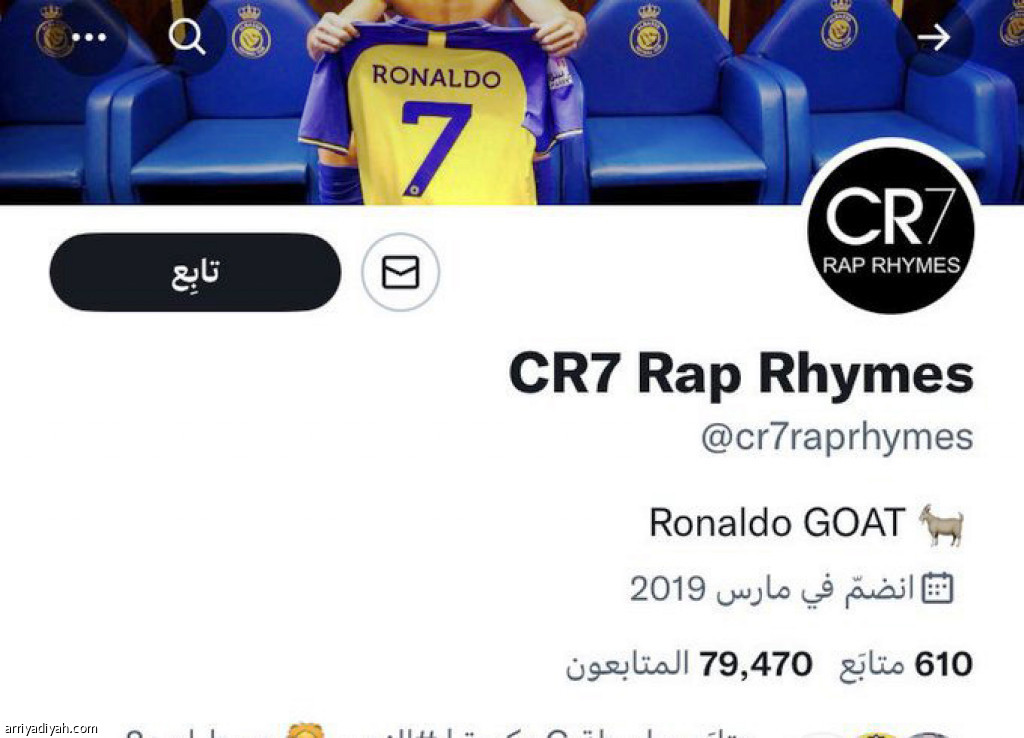Viewport: 1024px width, 738px height.
Task: Click the Al Nassr crest beside search
Action: coord(251,33)
